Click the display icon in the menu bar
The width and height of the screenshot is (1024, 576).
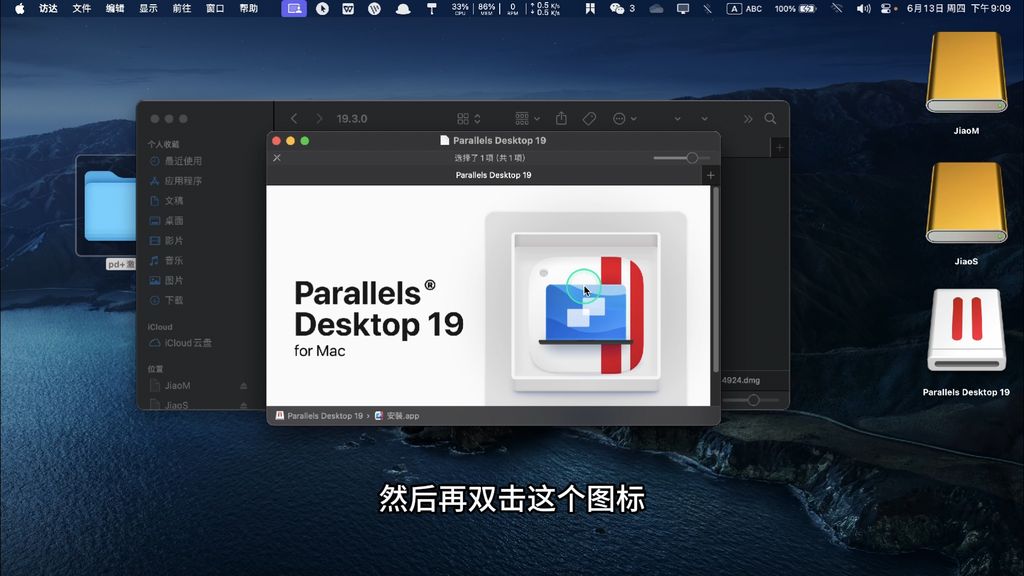click(683, 8)
